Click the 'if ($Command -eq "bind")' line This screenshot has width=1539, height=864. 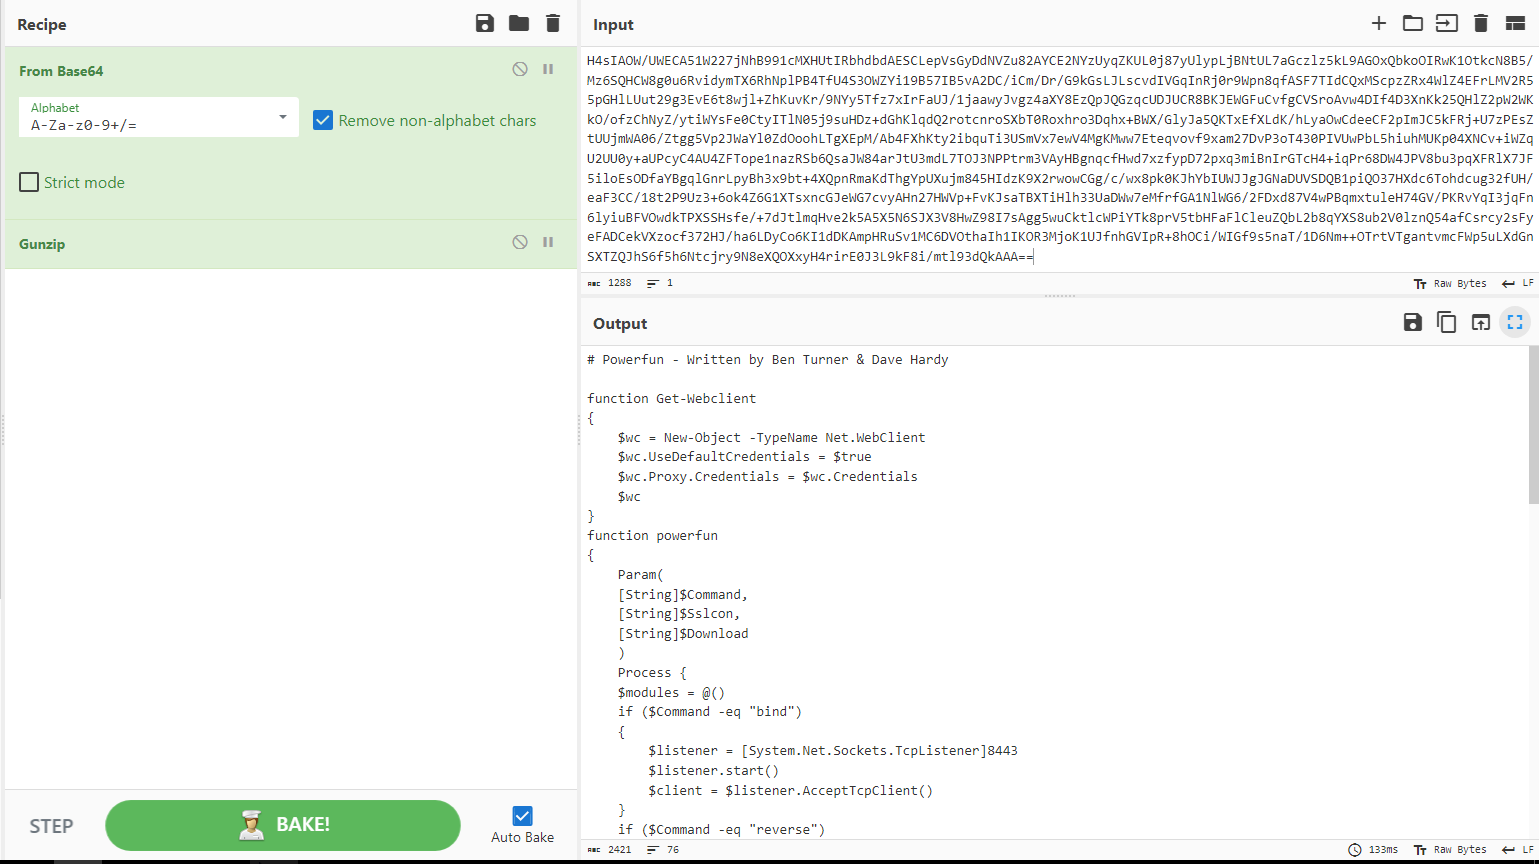(710, 712)
